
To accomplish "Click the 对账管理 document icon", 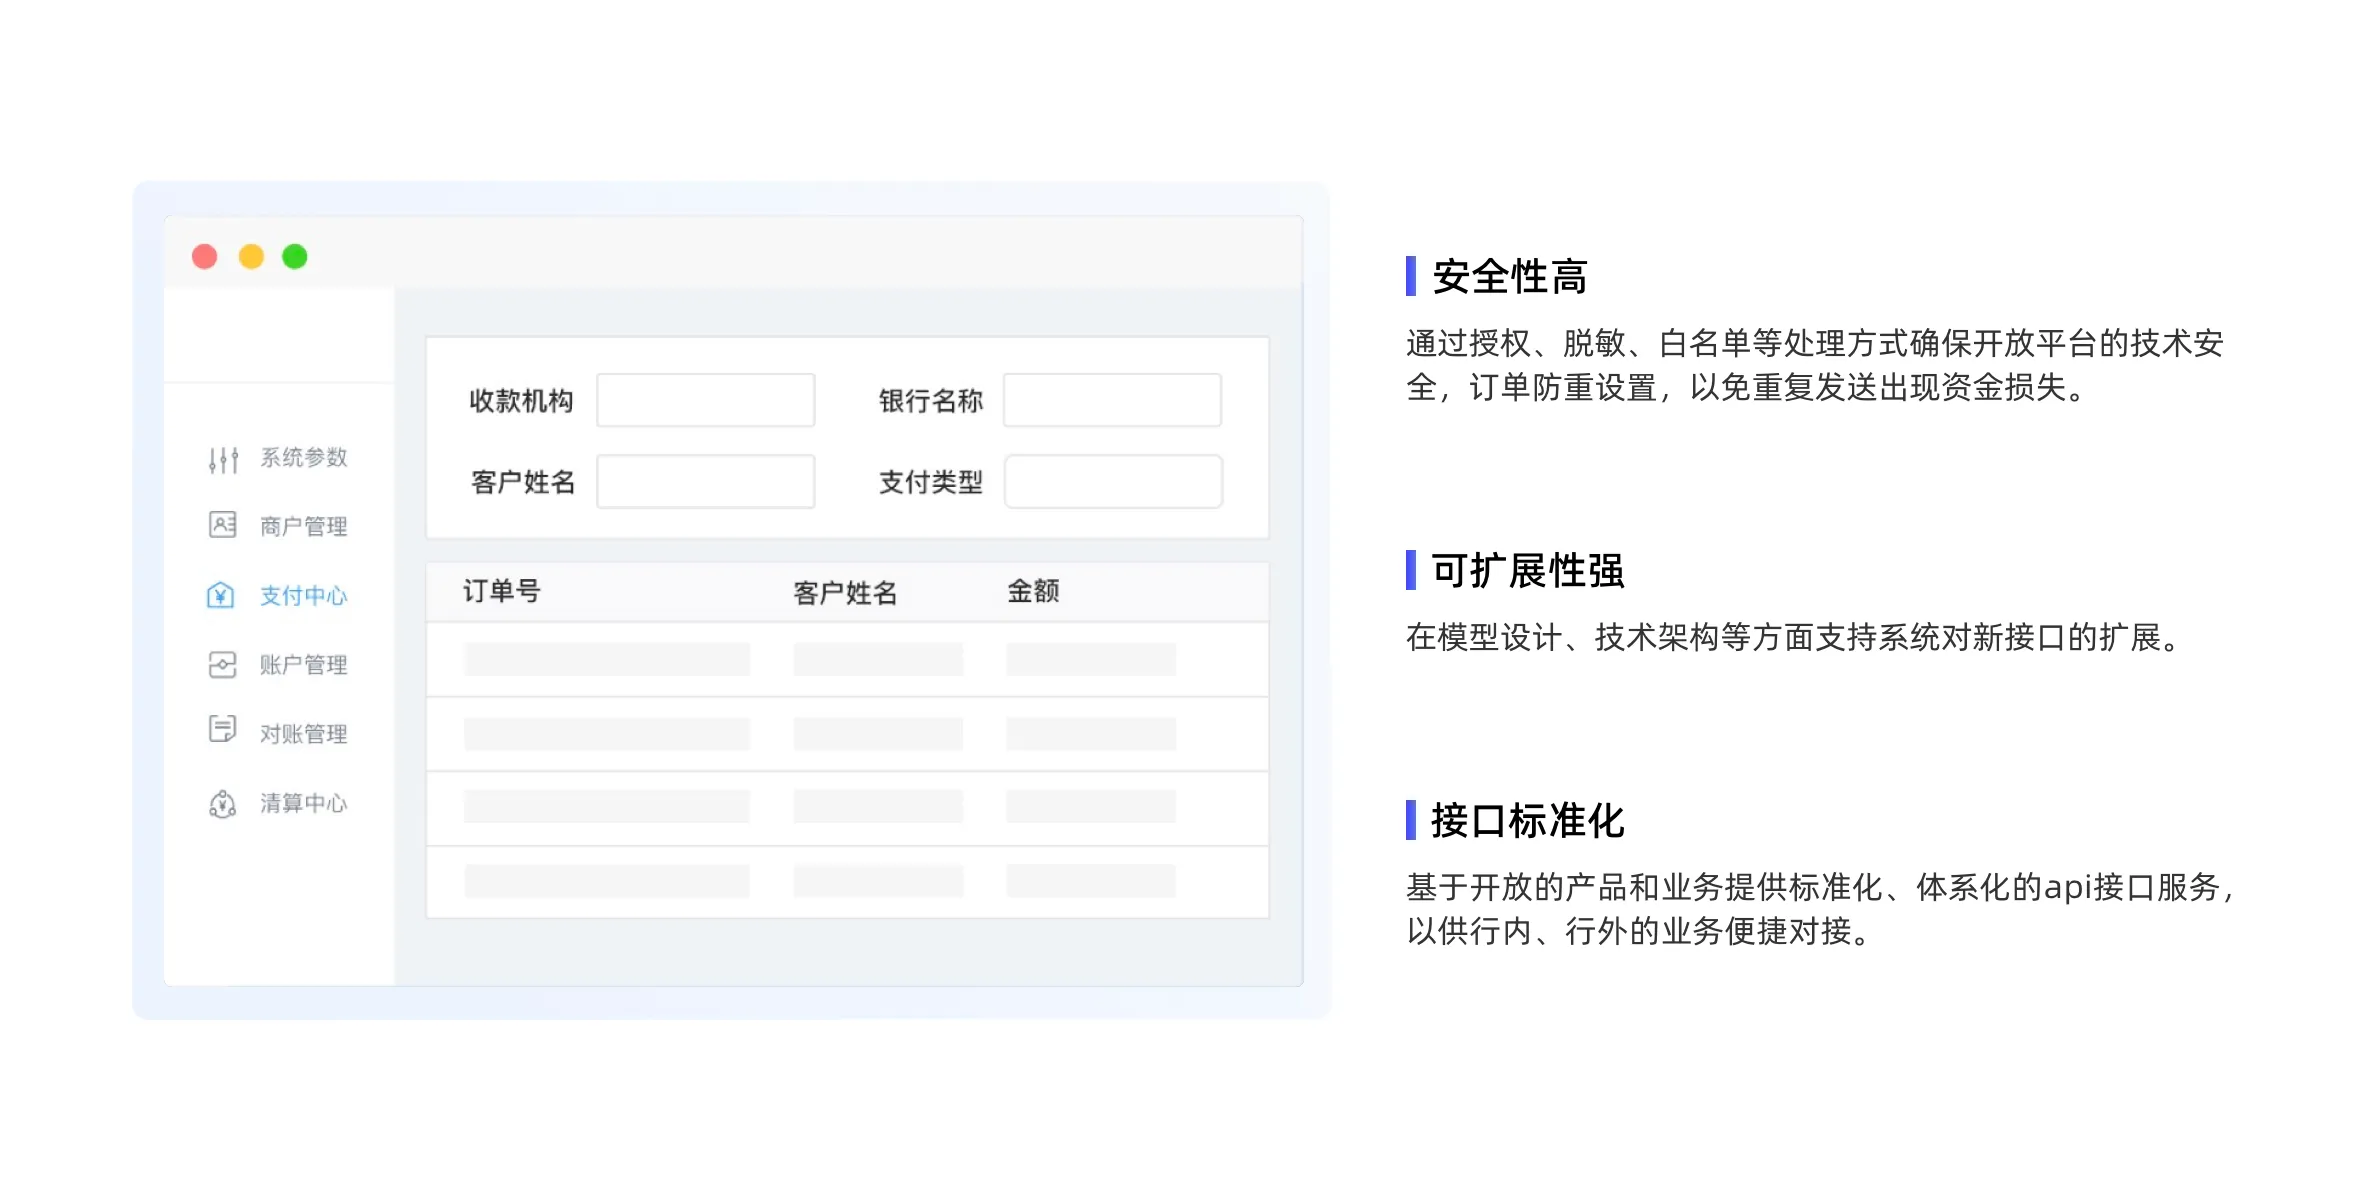I will coord(222,730).
